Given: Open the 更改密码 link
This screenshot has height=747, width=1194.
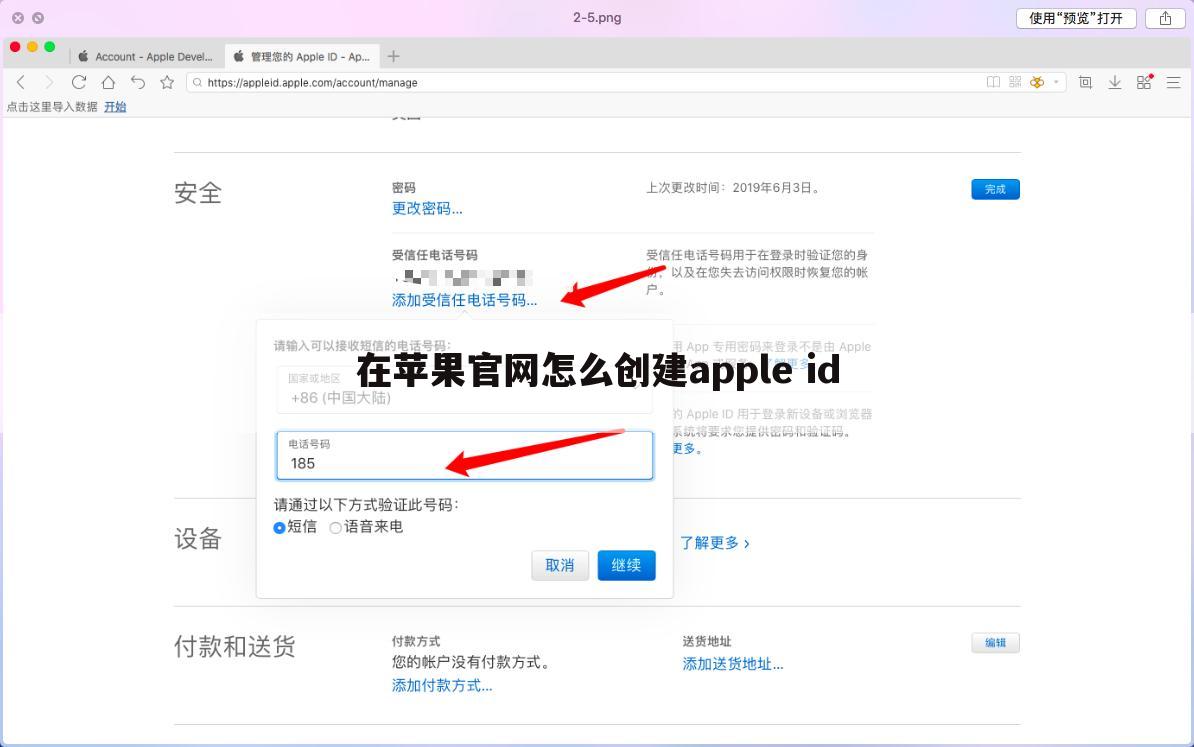Looking at the screenshot, I should [x=427, y=208].
